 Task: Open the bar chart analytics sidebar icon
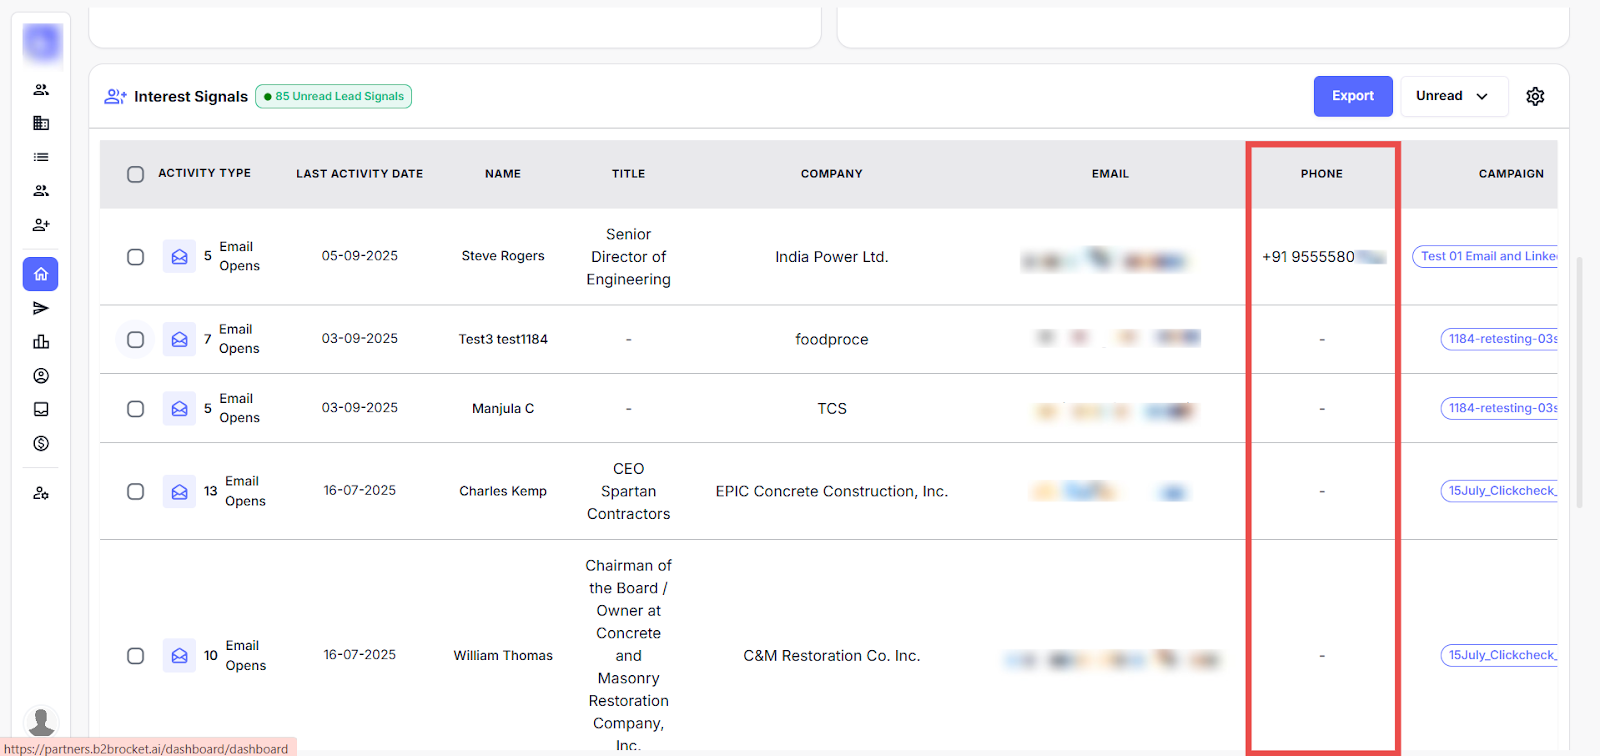click(x=41, y=342)
